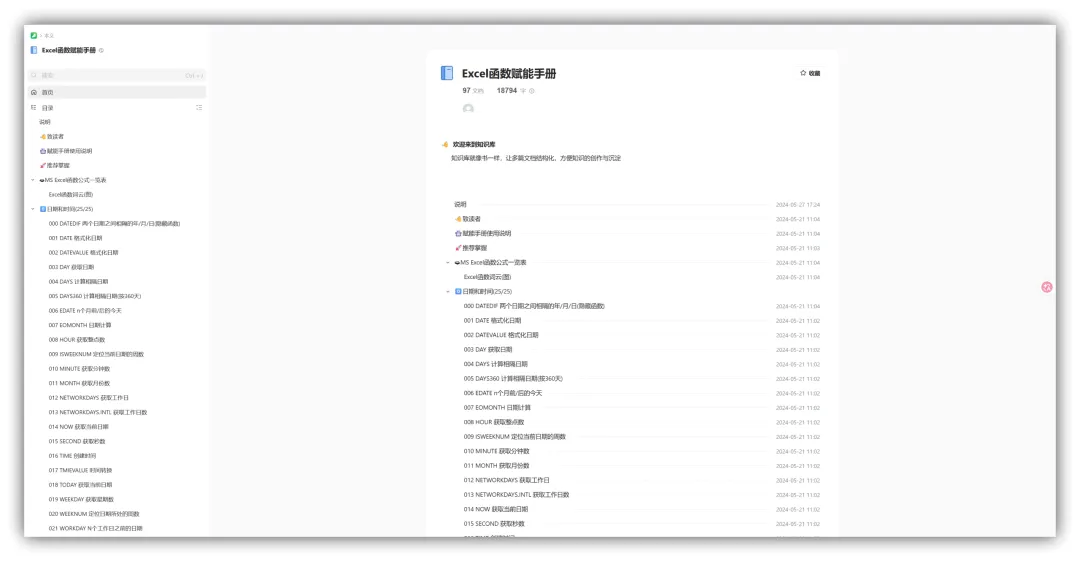This screenshot has width=1080, height=561.
Task: Open 致读者 in the sidebar tree
Action: (52, 136)
